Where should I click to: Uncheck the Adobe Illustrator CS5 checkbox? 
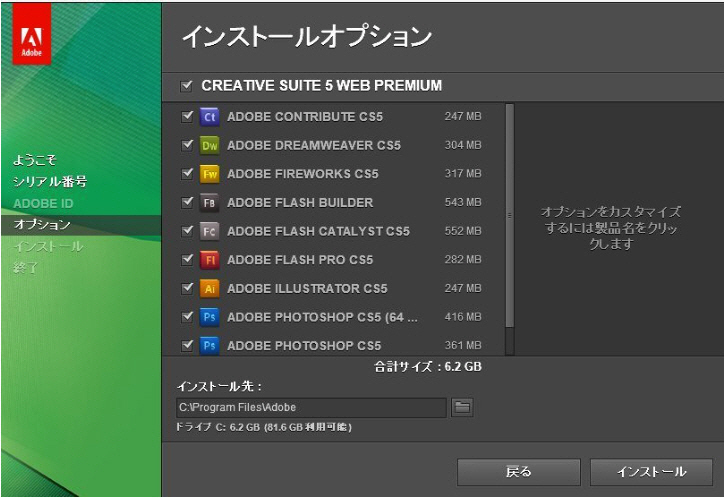187,288
